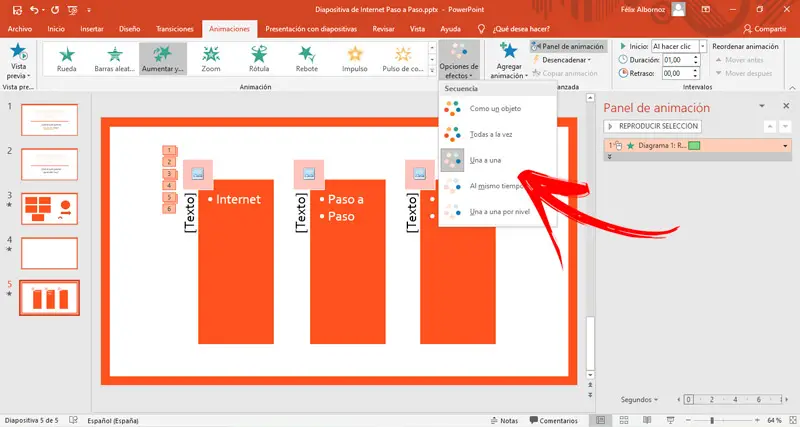
Task: Click the ribbon display options icon
Action: click(706, 10)
